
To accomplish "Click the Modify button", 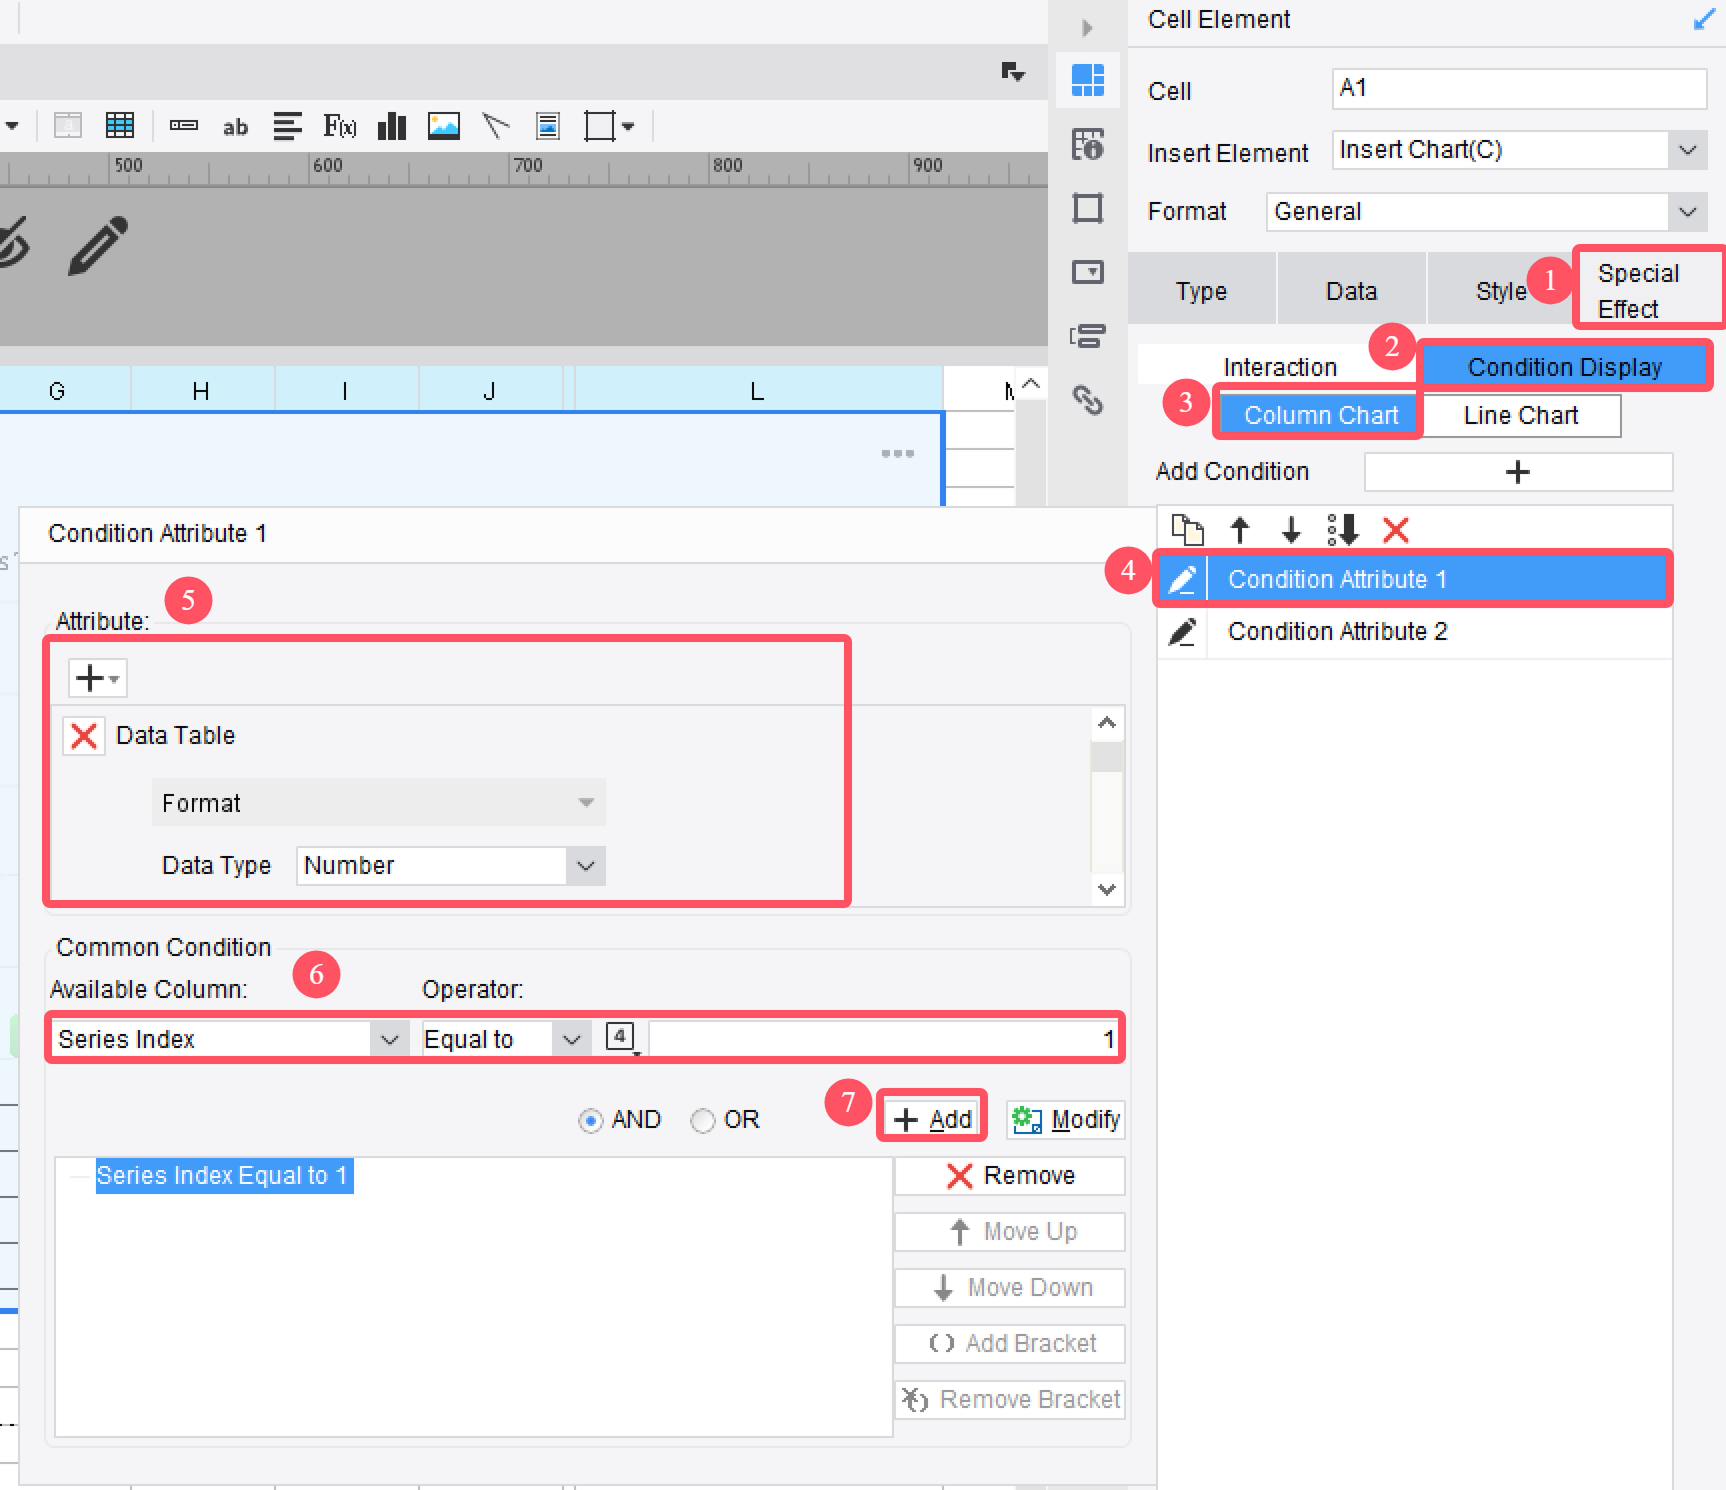I will 1066,1119.
